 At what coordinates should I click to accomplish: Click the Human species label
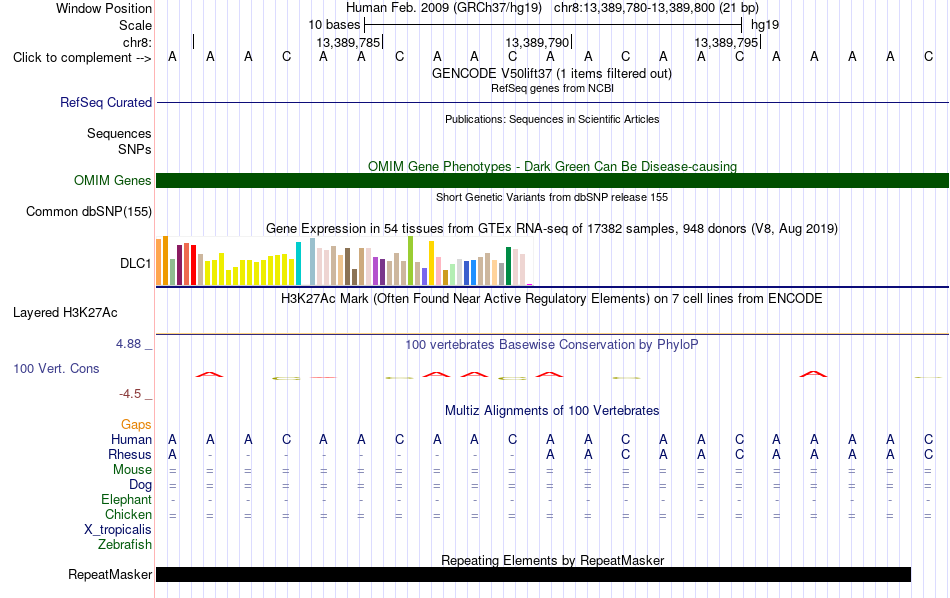[131, 439]
